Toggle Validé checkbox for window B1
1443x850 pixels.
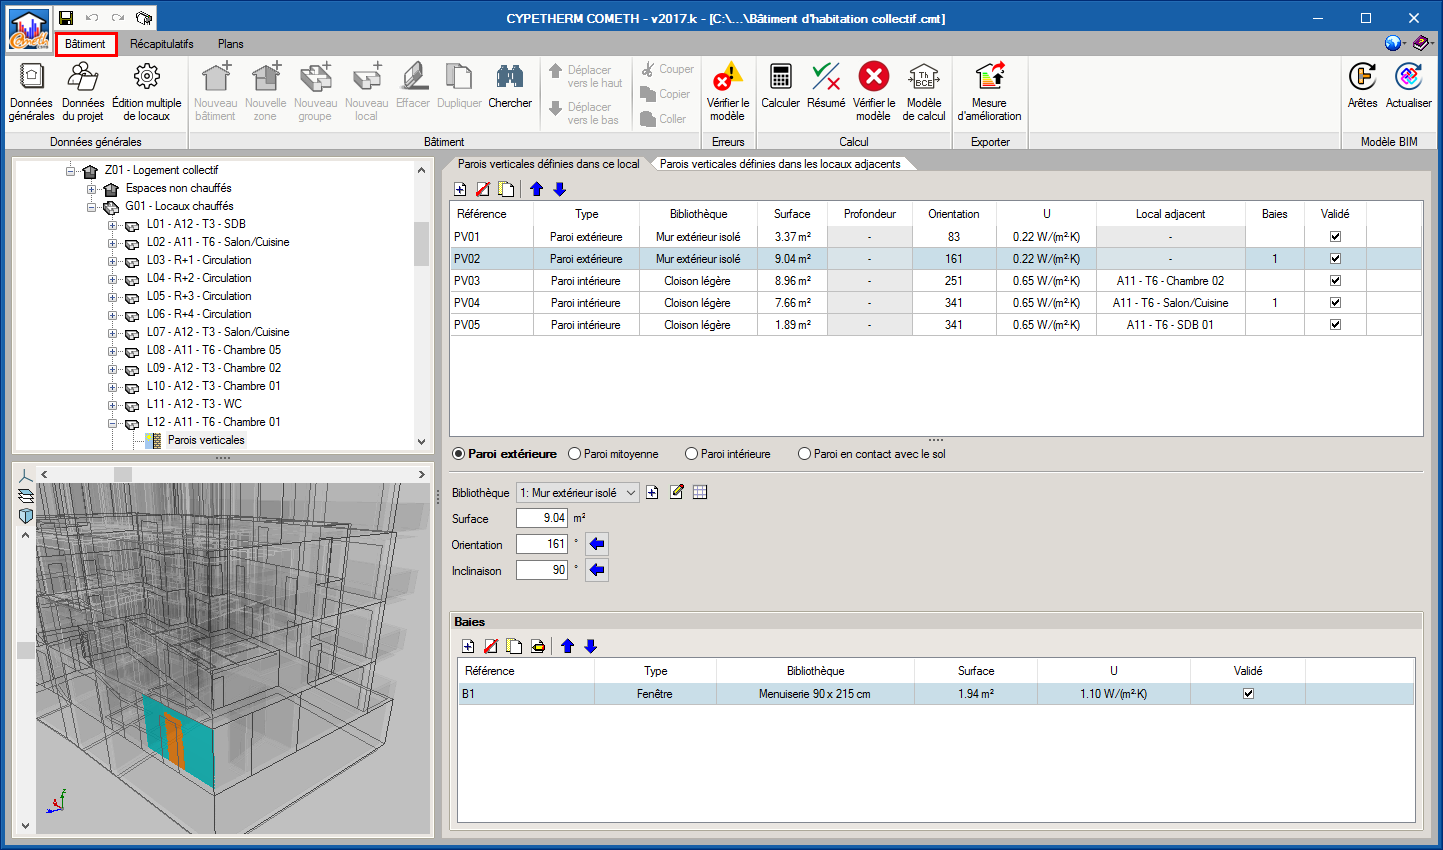[1248, 694]
